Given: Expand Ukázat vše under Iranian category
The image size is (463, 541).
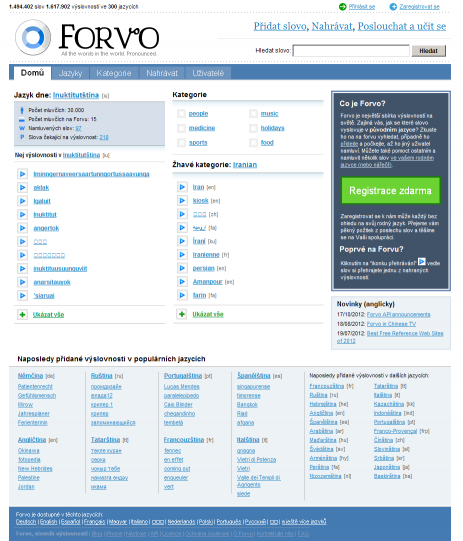Looking at the screenshot, I should point(208,314).
